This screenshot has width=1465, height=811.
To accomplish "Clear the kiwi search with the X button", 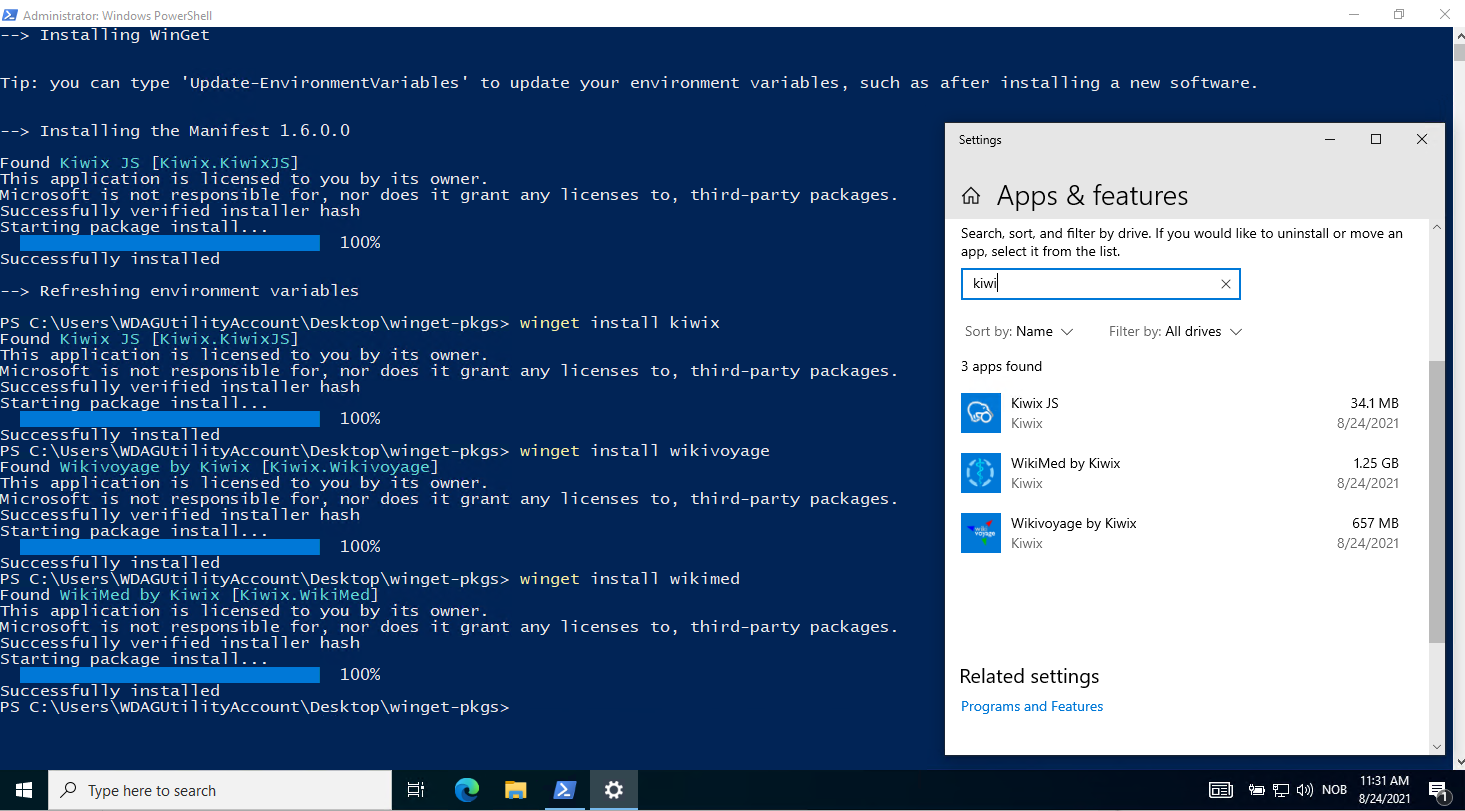I will [x=1225, y=284].
